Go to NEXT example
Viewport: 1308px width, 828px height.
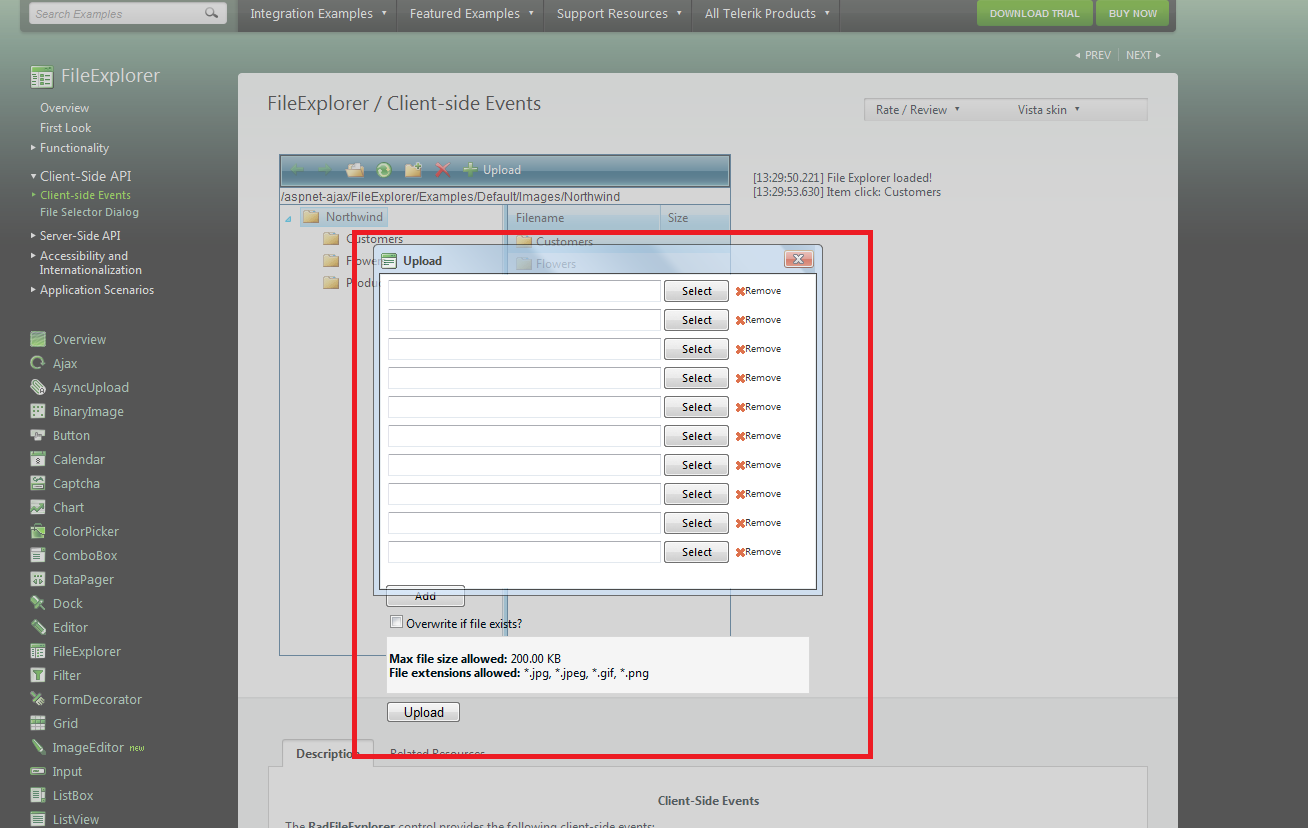(1143, 55)
